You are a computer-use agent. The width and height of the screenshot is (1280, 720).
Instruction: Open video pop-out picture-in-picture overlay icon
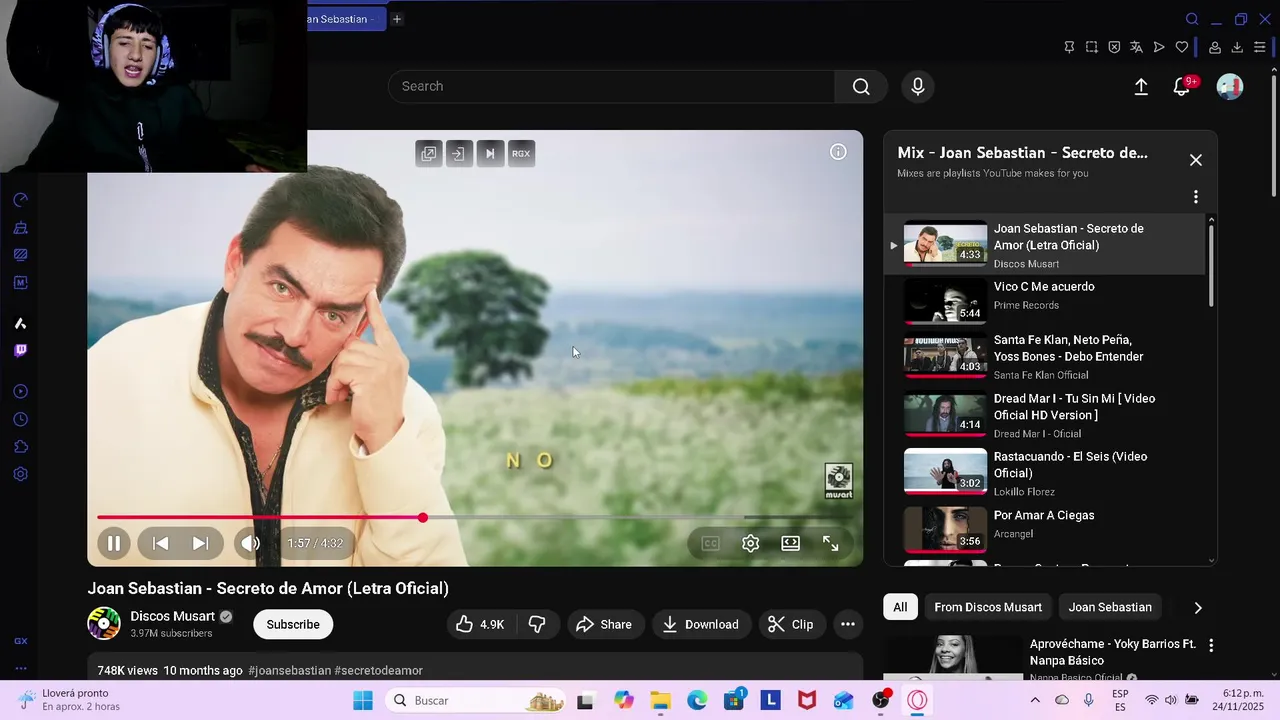pos(428,153)
